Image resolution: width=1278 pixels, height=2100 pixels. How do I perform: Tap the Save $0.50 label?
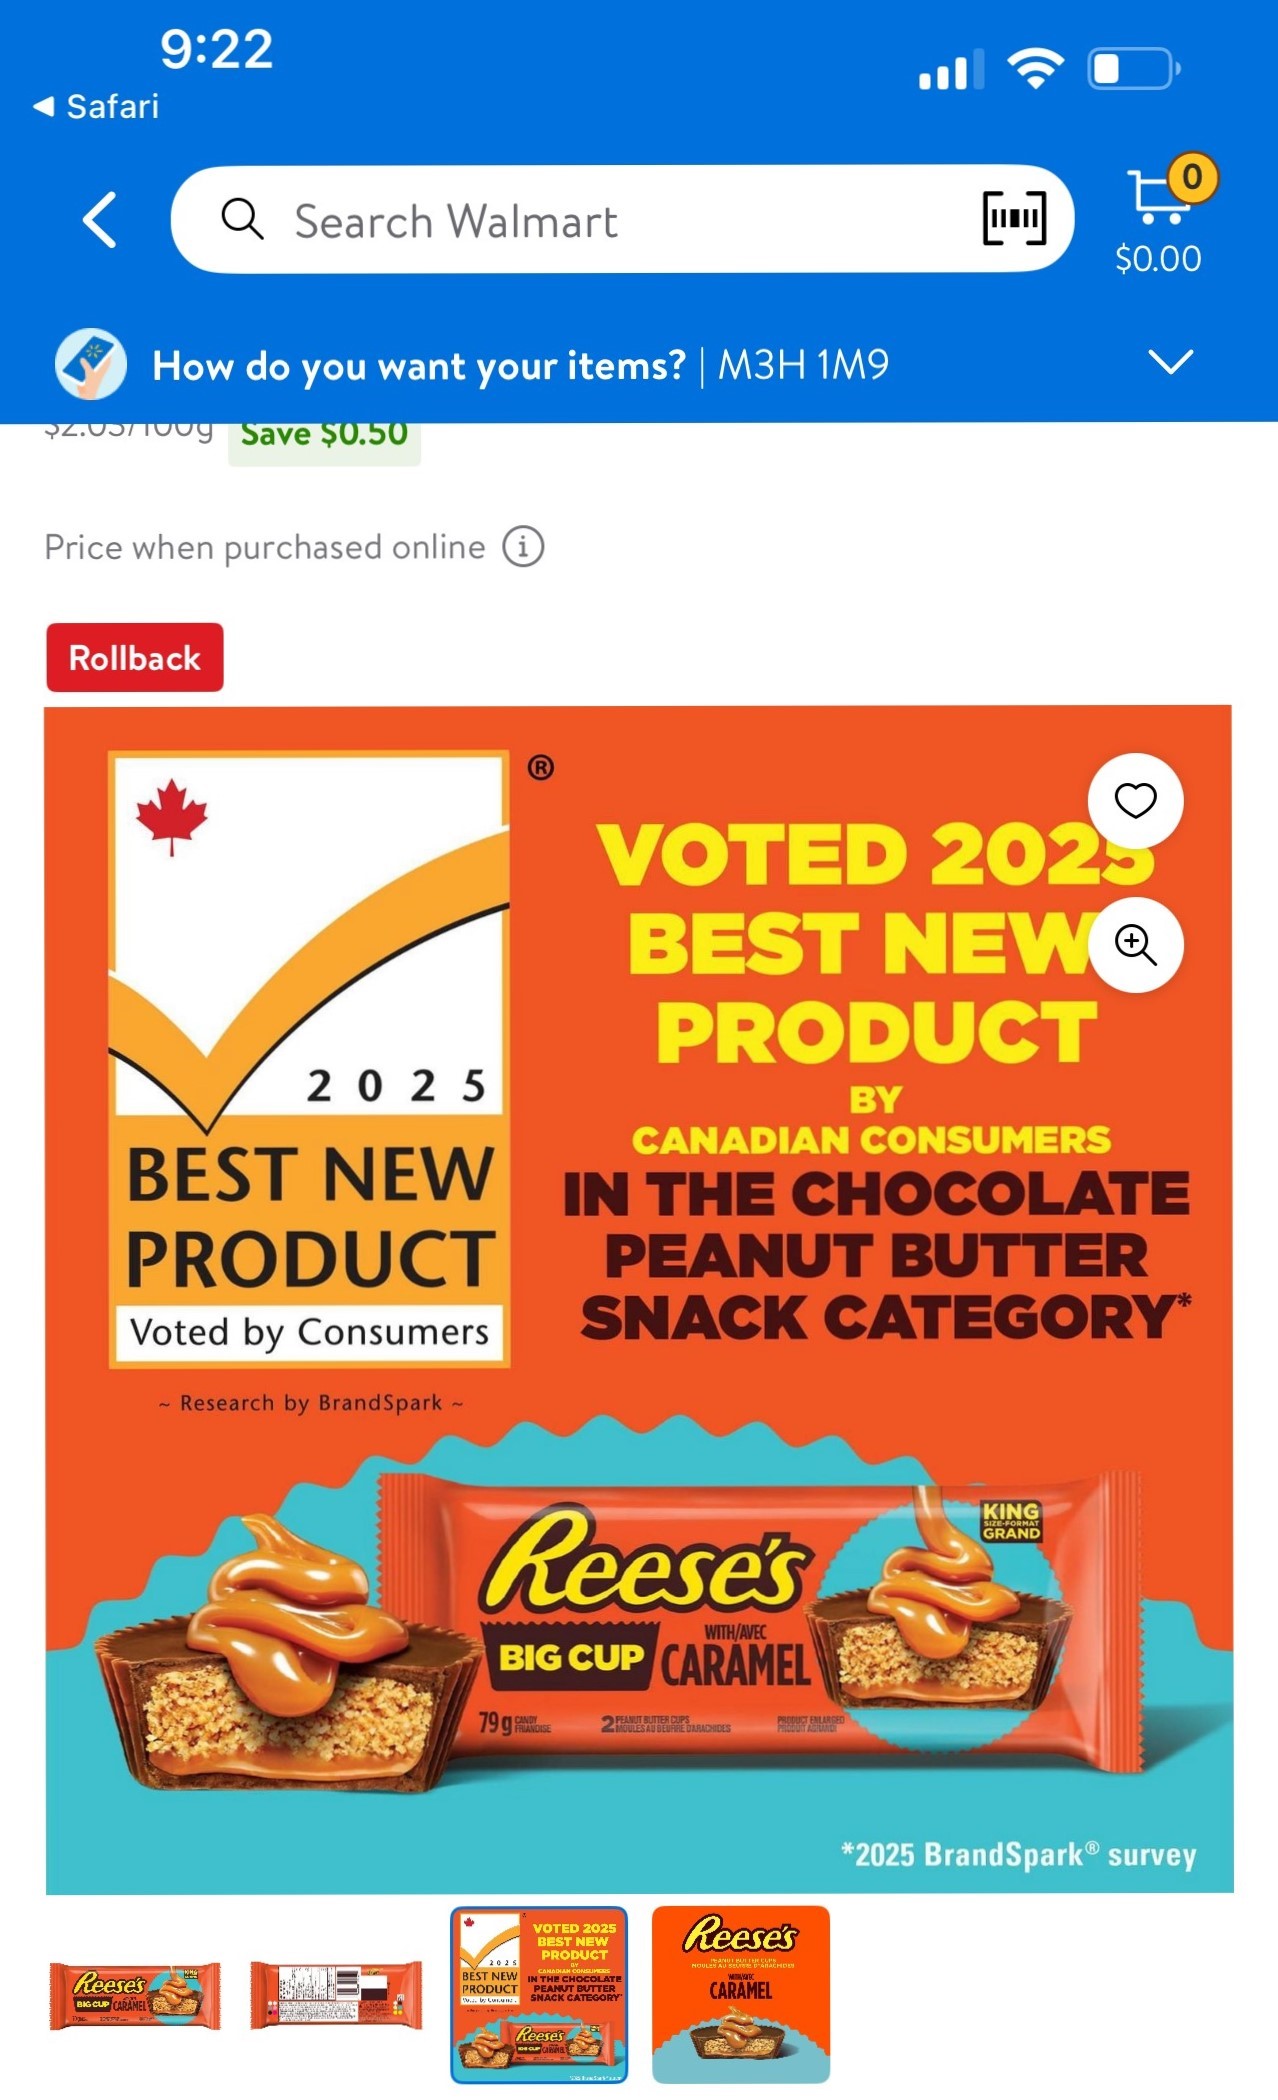324,438
